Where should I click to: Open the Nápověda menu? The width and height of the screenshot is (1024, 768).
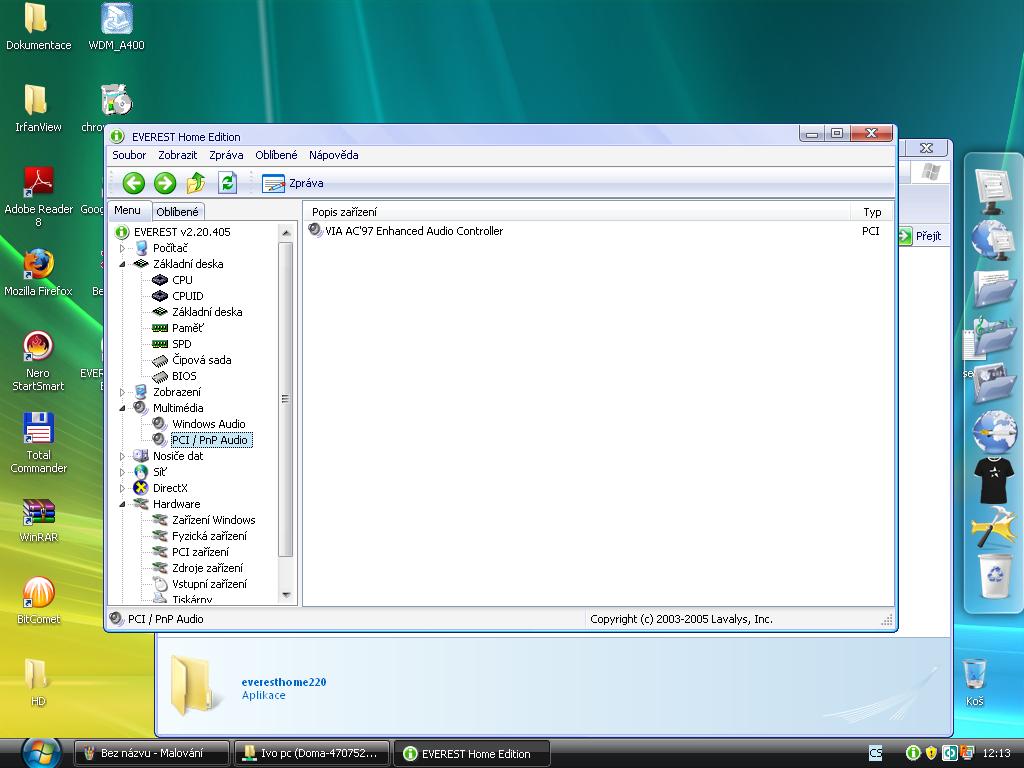coord(333,155)
